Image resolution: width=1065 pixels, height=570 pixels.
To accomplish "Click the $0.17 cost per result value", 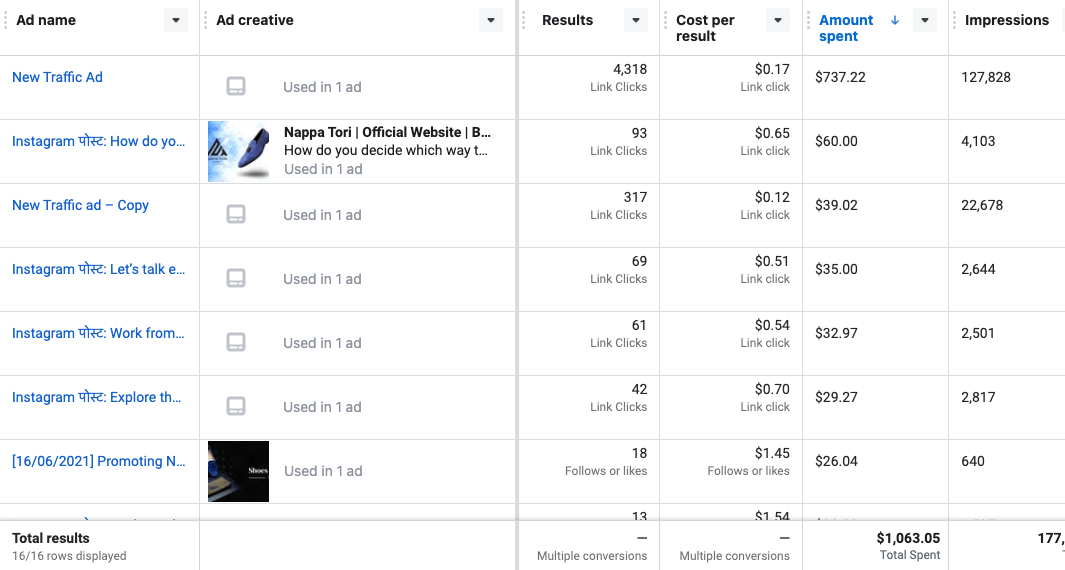I will click(x=772, y=69).
